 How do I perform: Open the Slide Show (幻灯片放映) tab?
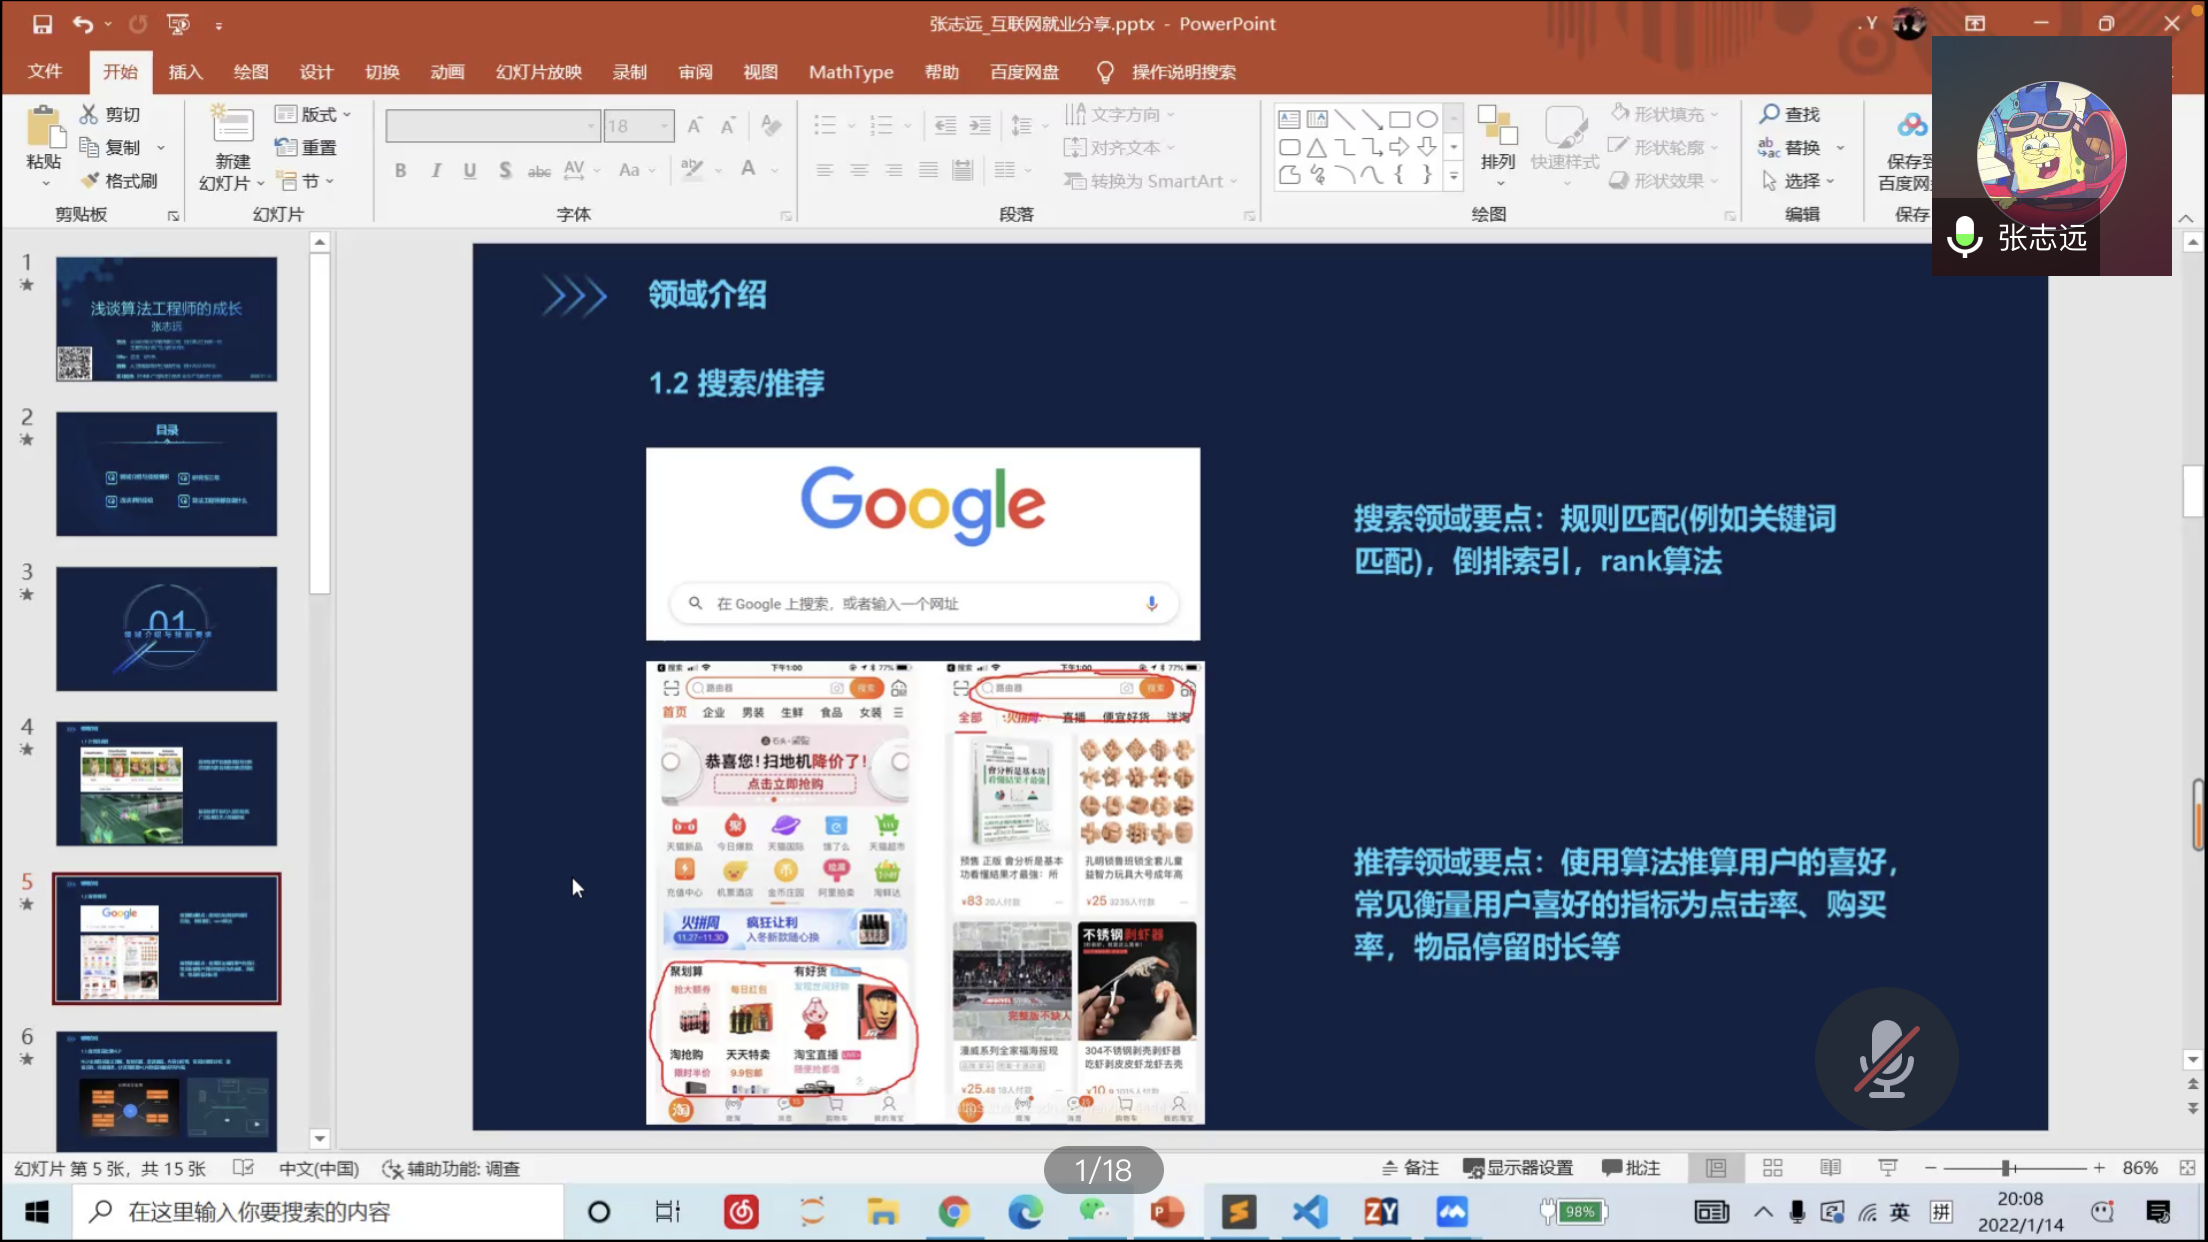(538, 72)
